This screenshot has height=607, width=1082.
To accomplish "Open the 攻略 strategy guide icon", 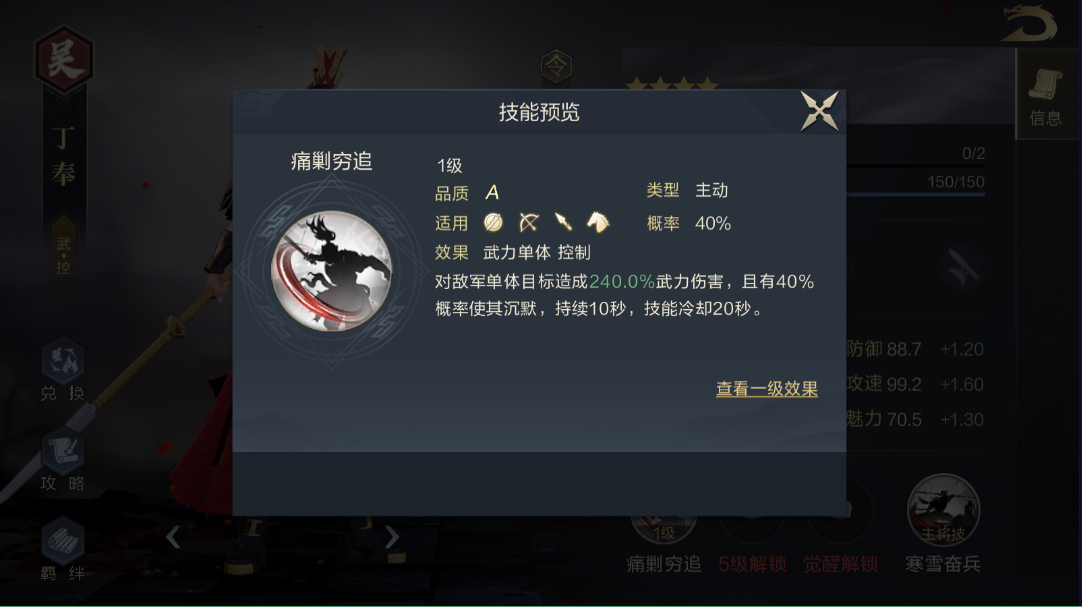I will tap(63, 460).
